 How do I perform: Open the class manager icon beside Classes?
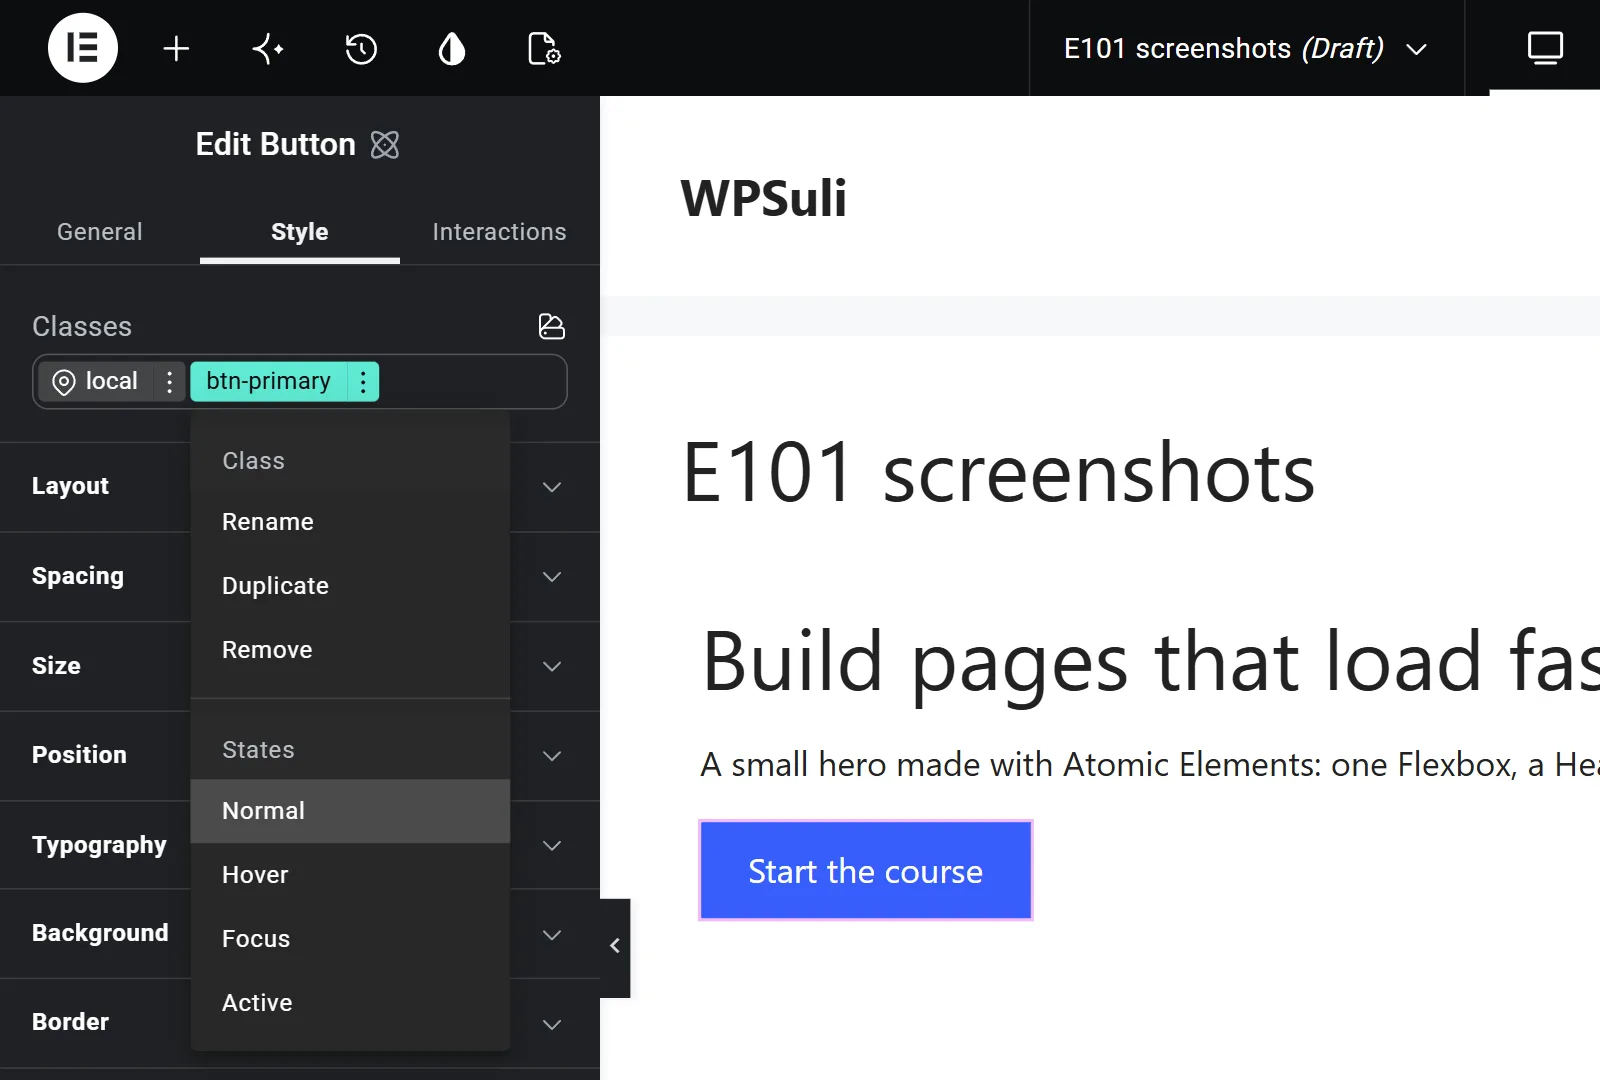tap(552, 326)
